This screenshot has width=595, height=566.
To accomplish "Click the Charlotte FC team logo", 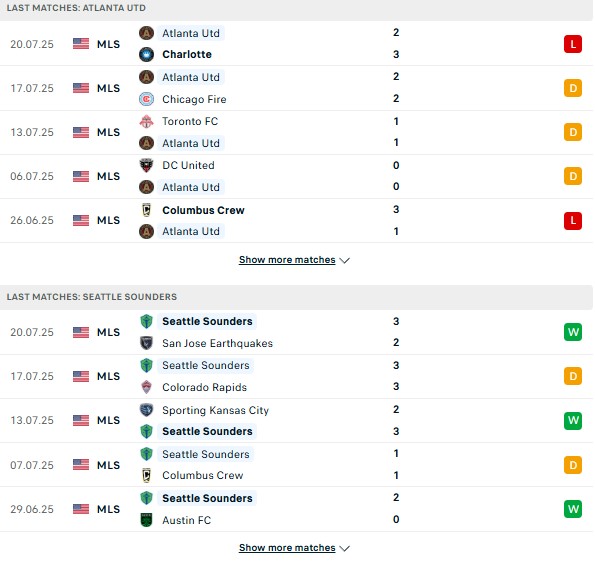I will [x=146, y=54].
